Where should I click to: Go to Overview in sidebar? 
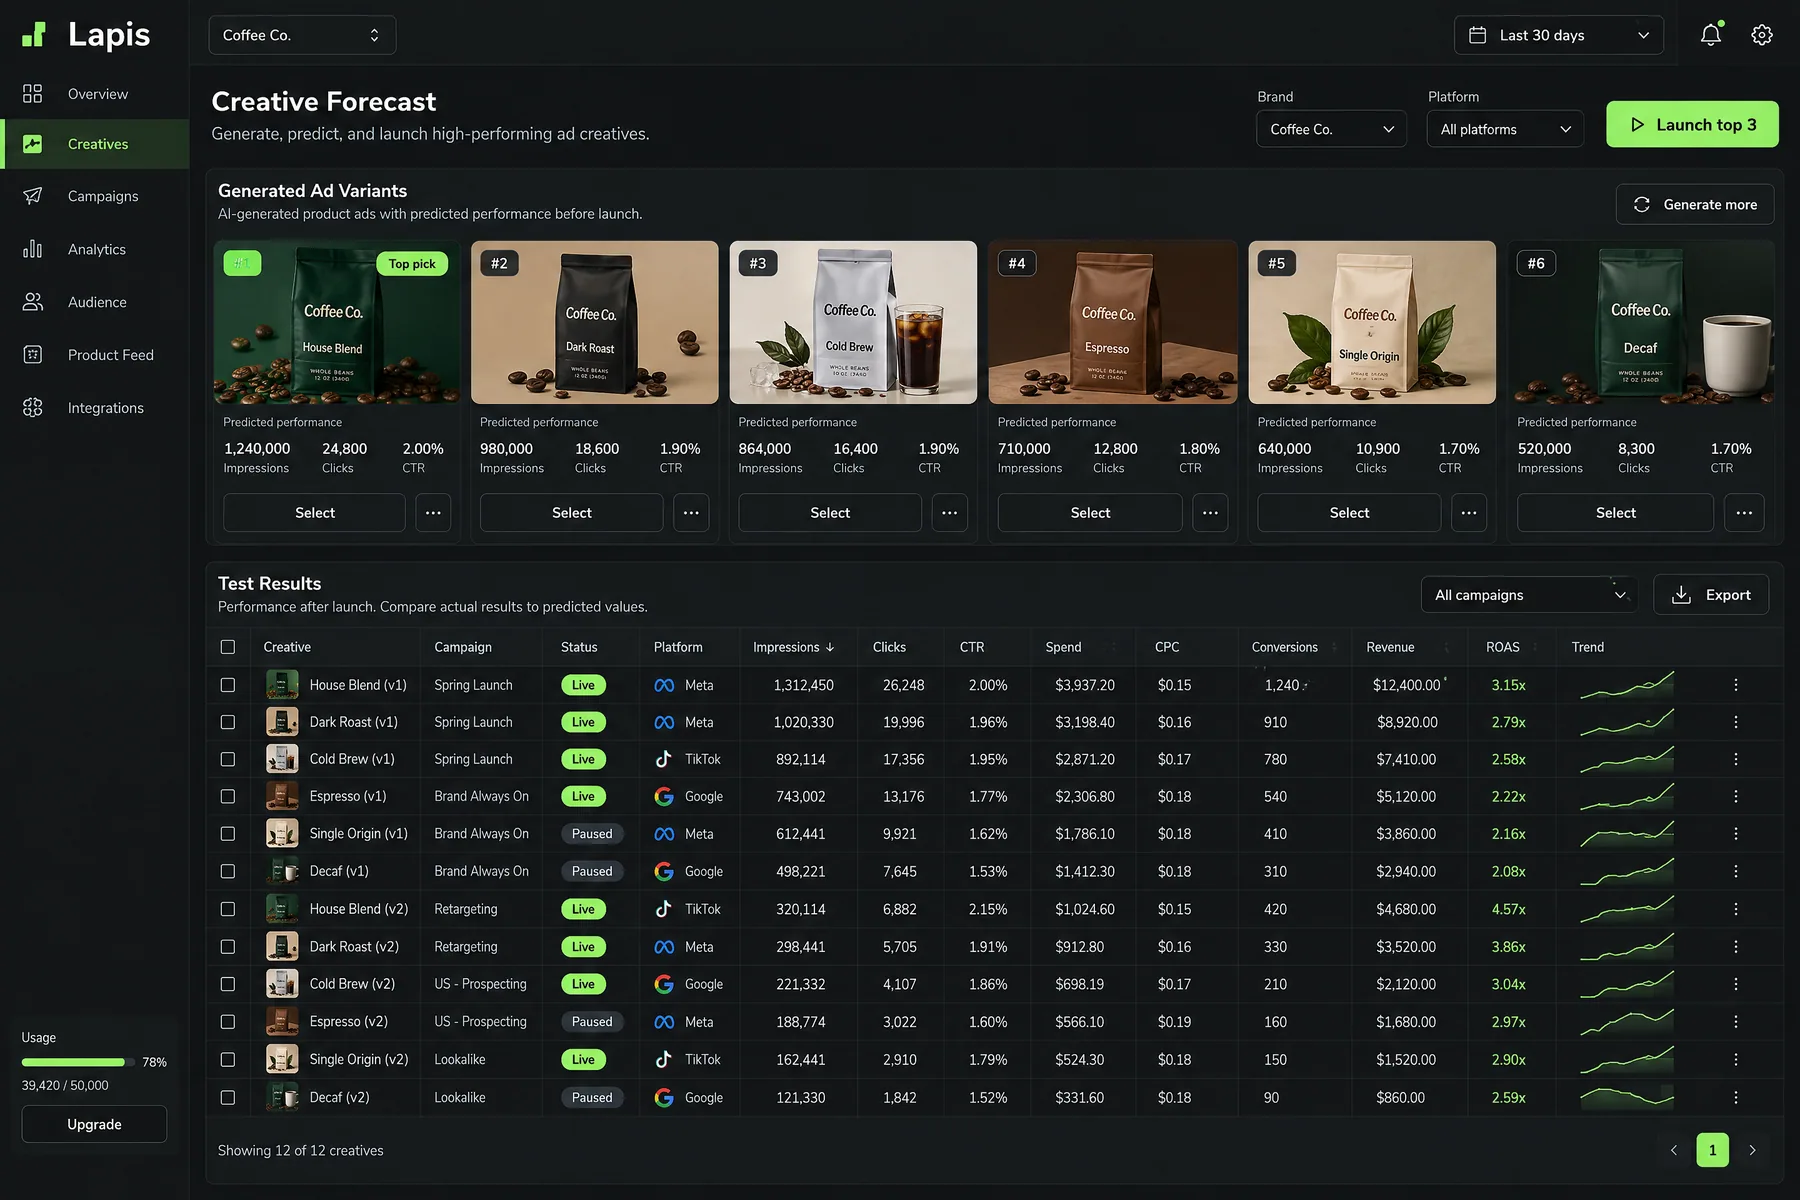pos(95,94)
